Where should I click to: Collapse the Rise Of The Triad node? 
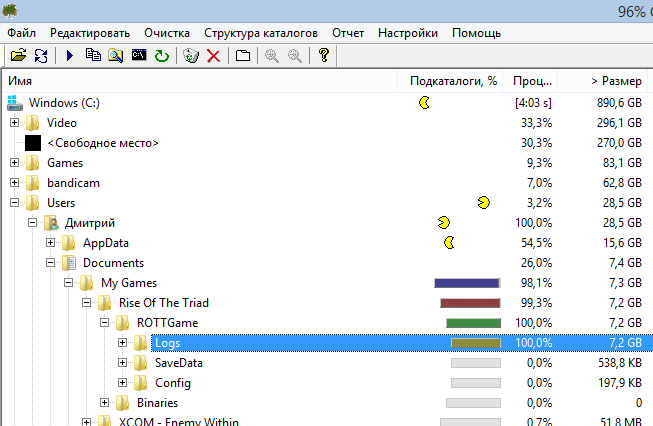[x=86, y=302]
